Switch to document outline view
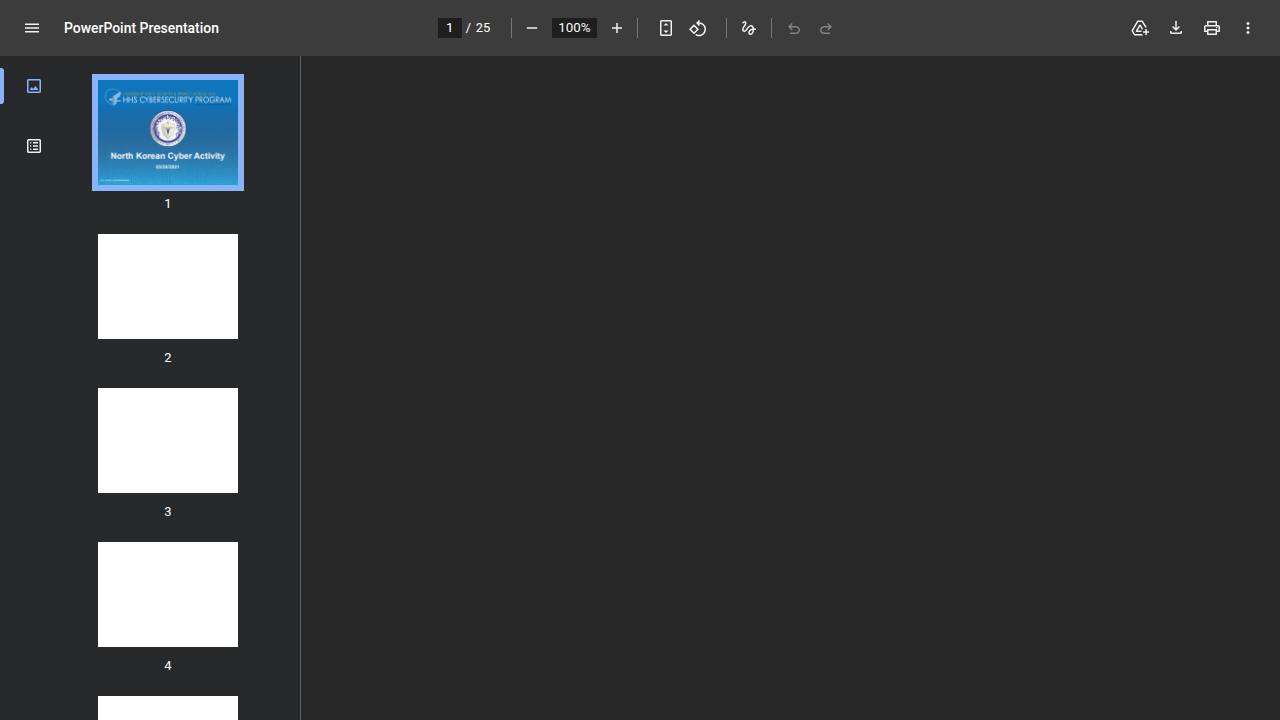1280x720 pixels. click(x=34, y=146)
